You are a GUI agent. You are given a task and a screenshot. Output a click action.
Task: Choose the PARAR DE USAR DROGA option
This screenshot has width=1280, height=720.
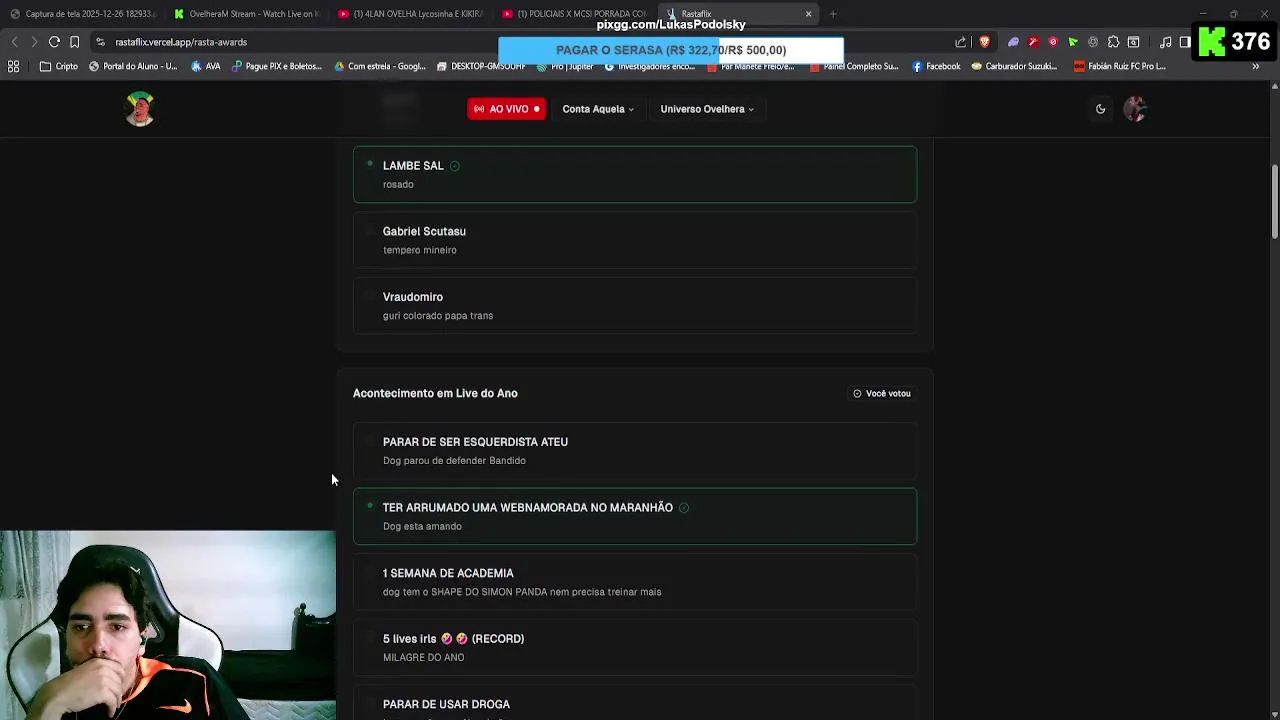[x=635, y=703]
